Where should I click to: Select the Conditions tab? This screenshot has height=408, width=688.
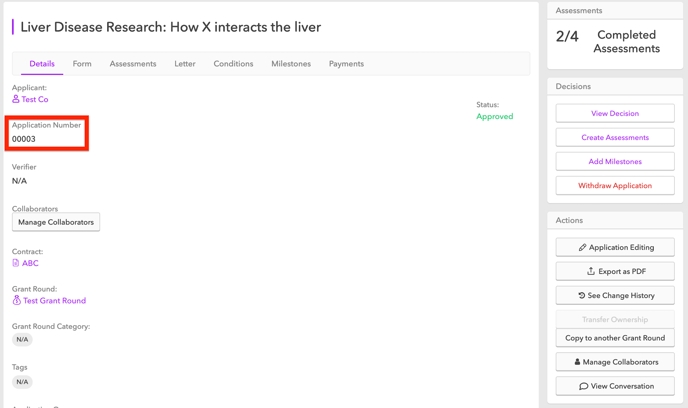click(233, 64)
